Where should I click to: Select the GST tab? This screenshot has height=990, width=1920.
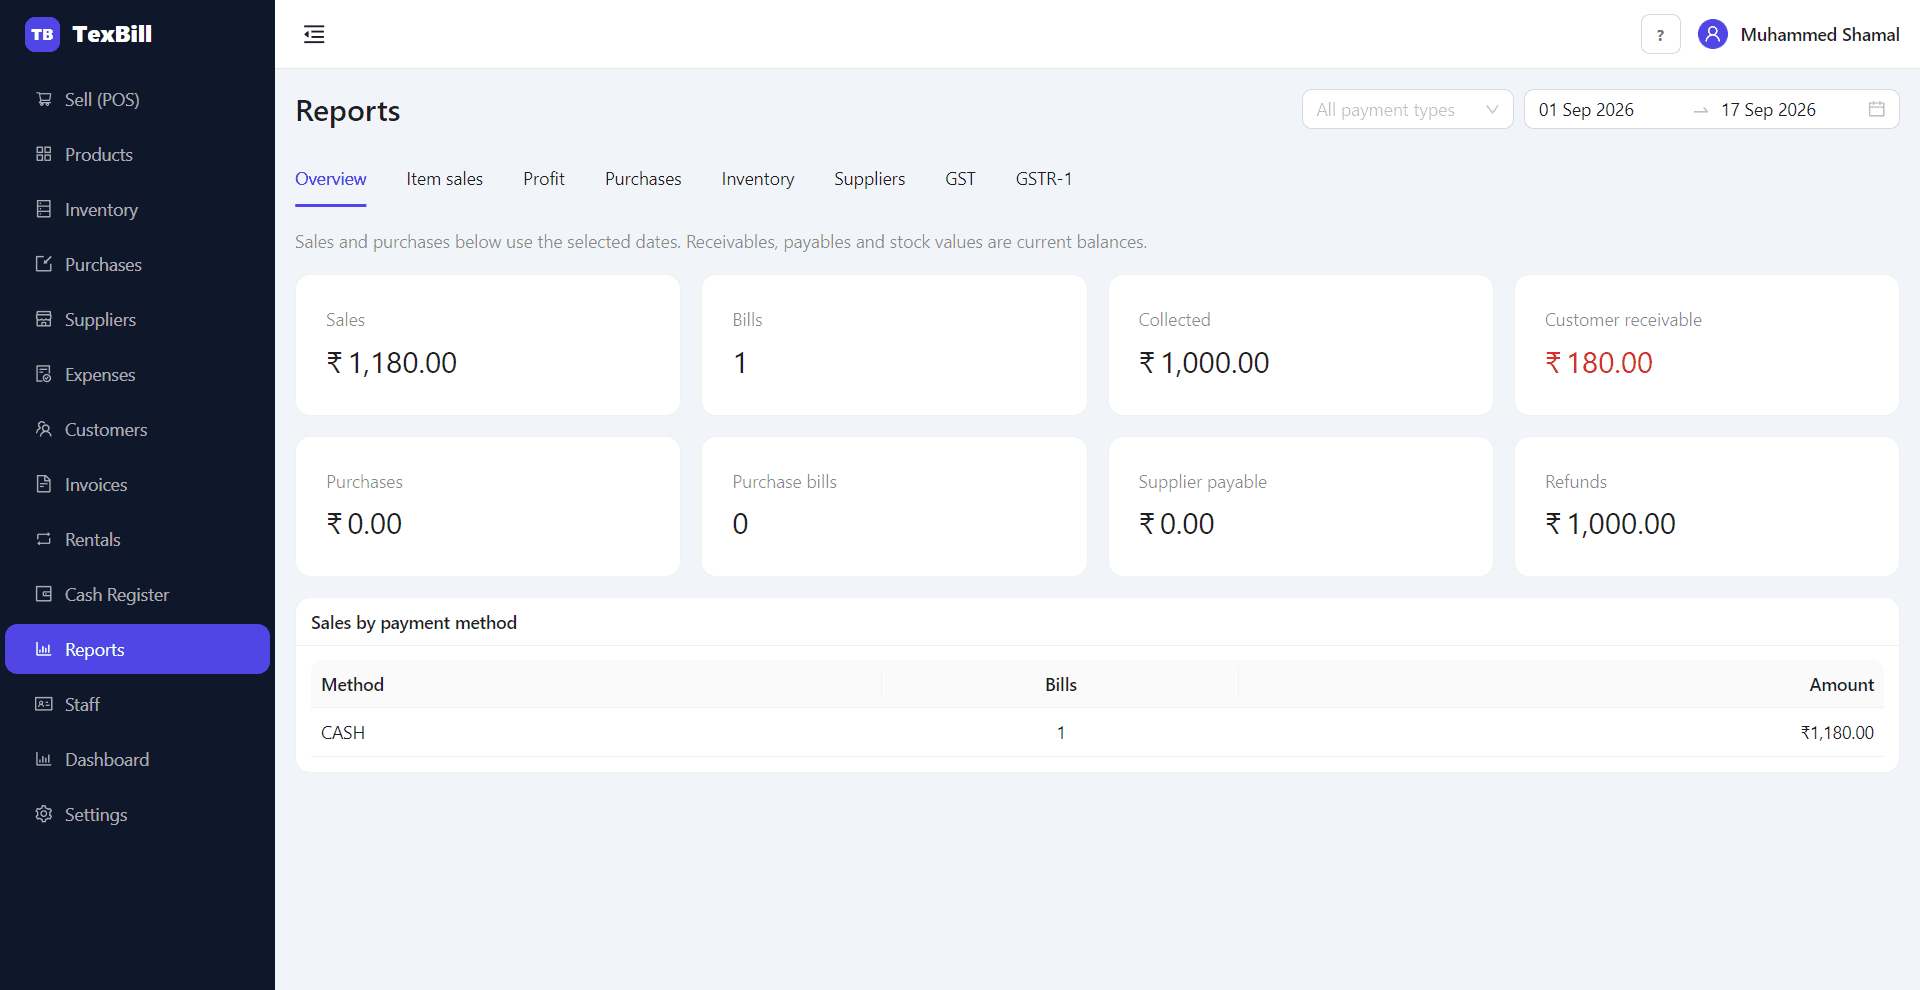point(960,179)
